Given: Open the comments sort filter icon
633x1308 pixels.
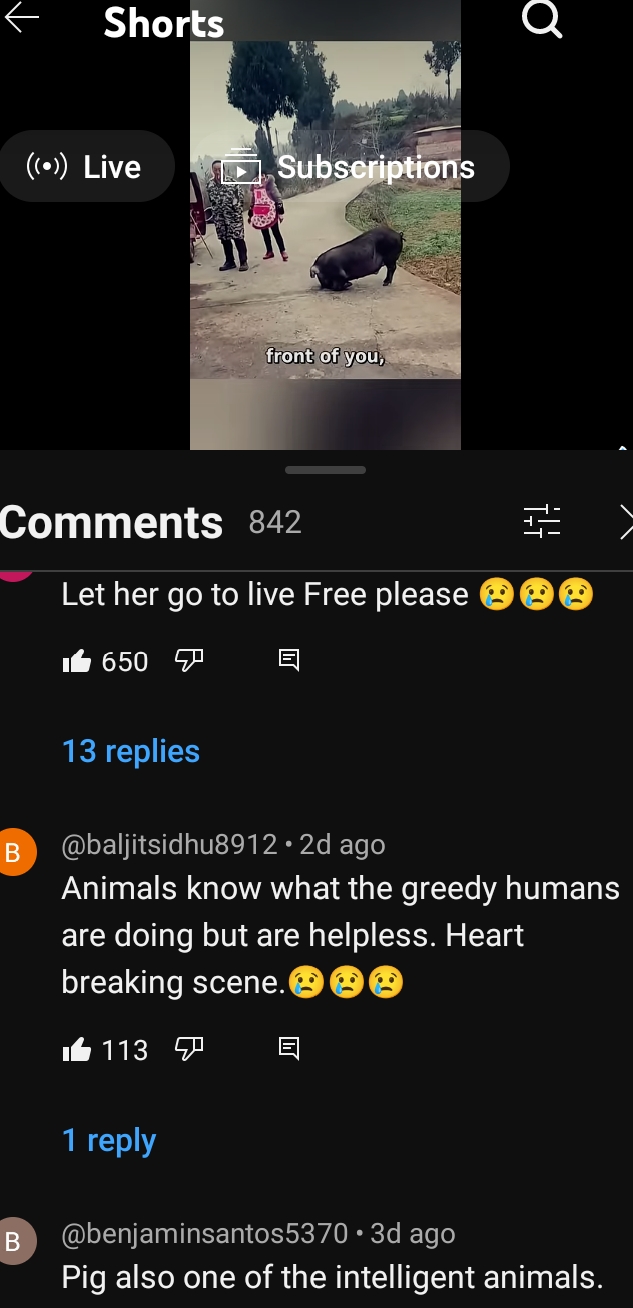Looking at the screenshot, I should (x=542, y=521).
